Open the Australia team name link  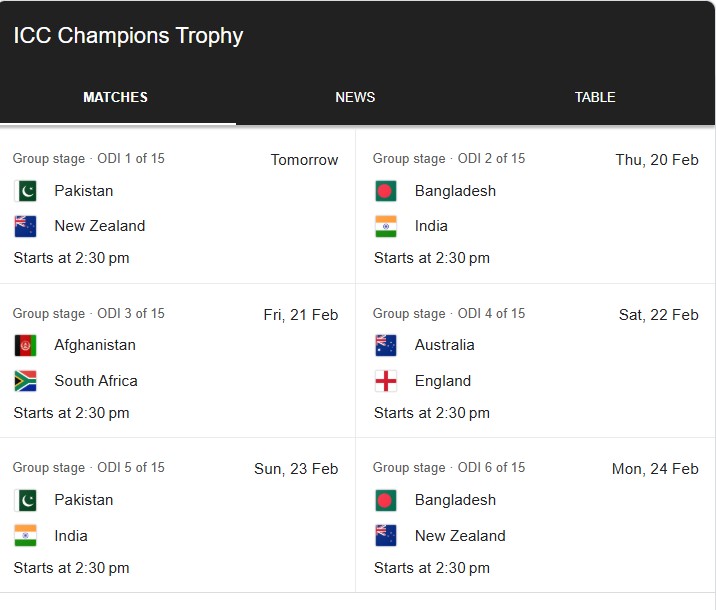click(x=445, y=345)
